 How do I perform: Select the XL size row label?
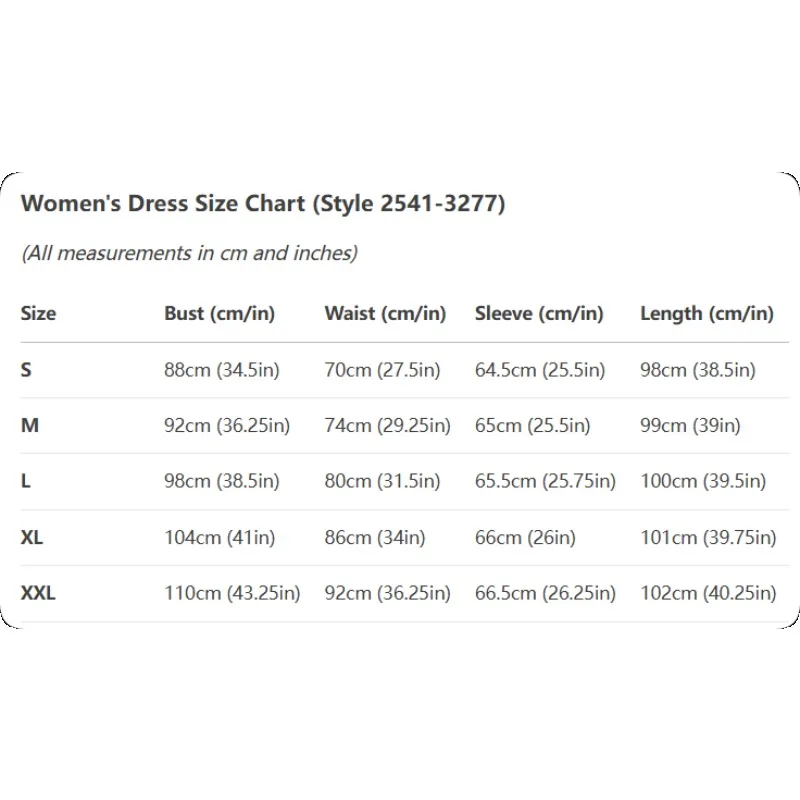click(32, 537)
